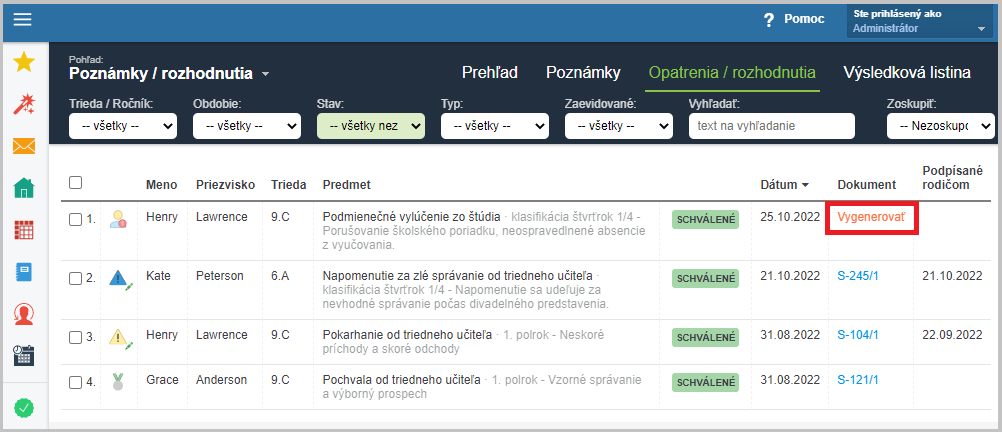Image resolution: width=1002 pixels, height=432 pixels.
Task: Focus the Vyhľadať search text field
Action: tap(771, 126)
